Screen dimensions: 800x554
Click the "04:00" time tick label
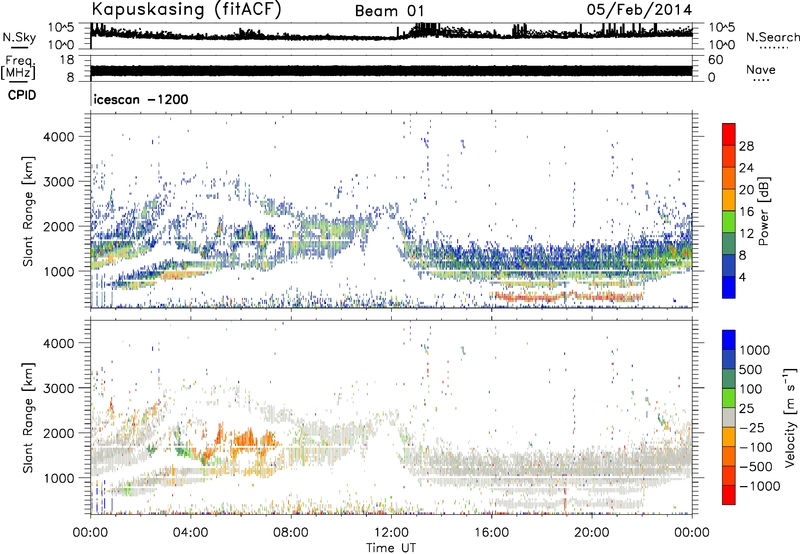(x=190, y=533)
